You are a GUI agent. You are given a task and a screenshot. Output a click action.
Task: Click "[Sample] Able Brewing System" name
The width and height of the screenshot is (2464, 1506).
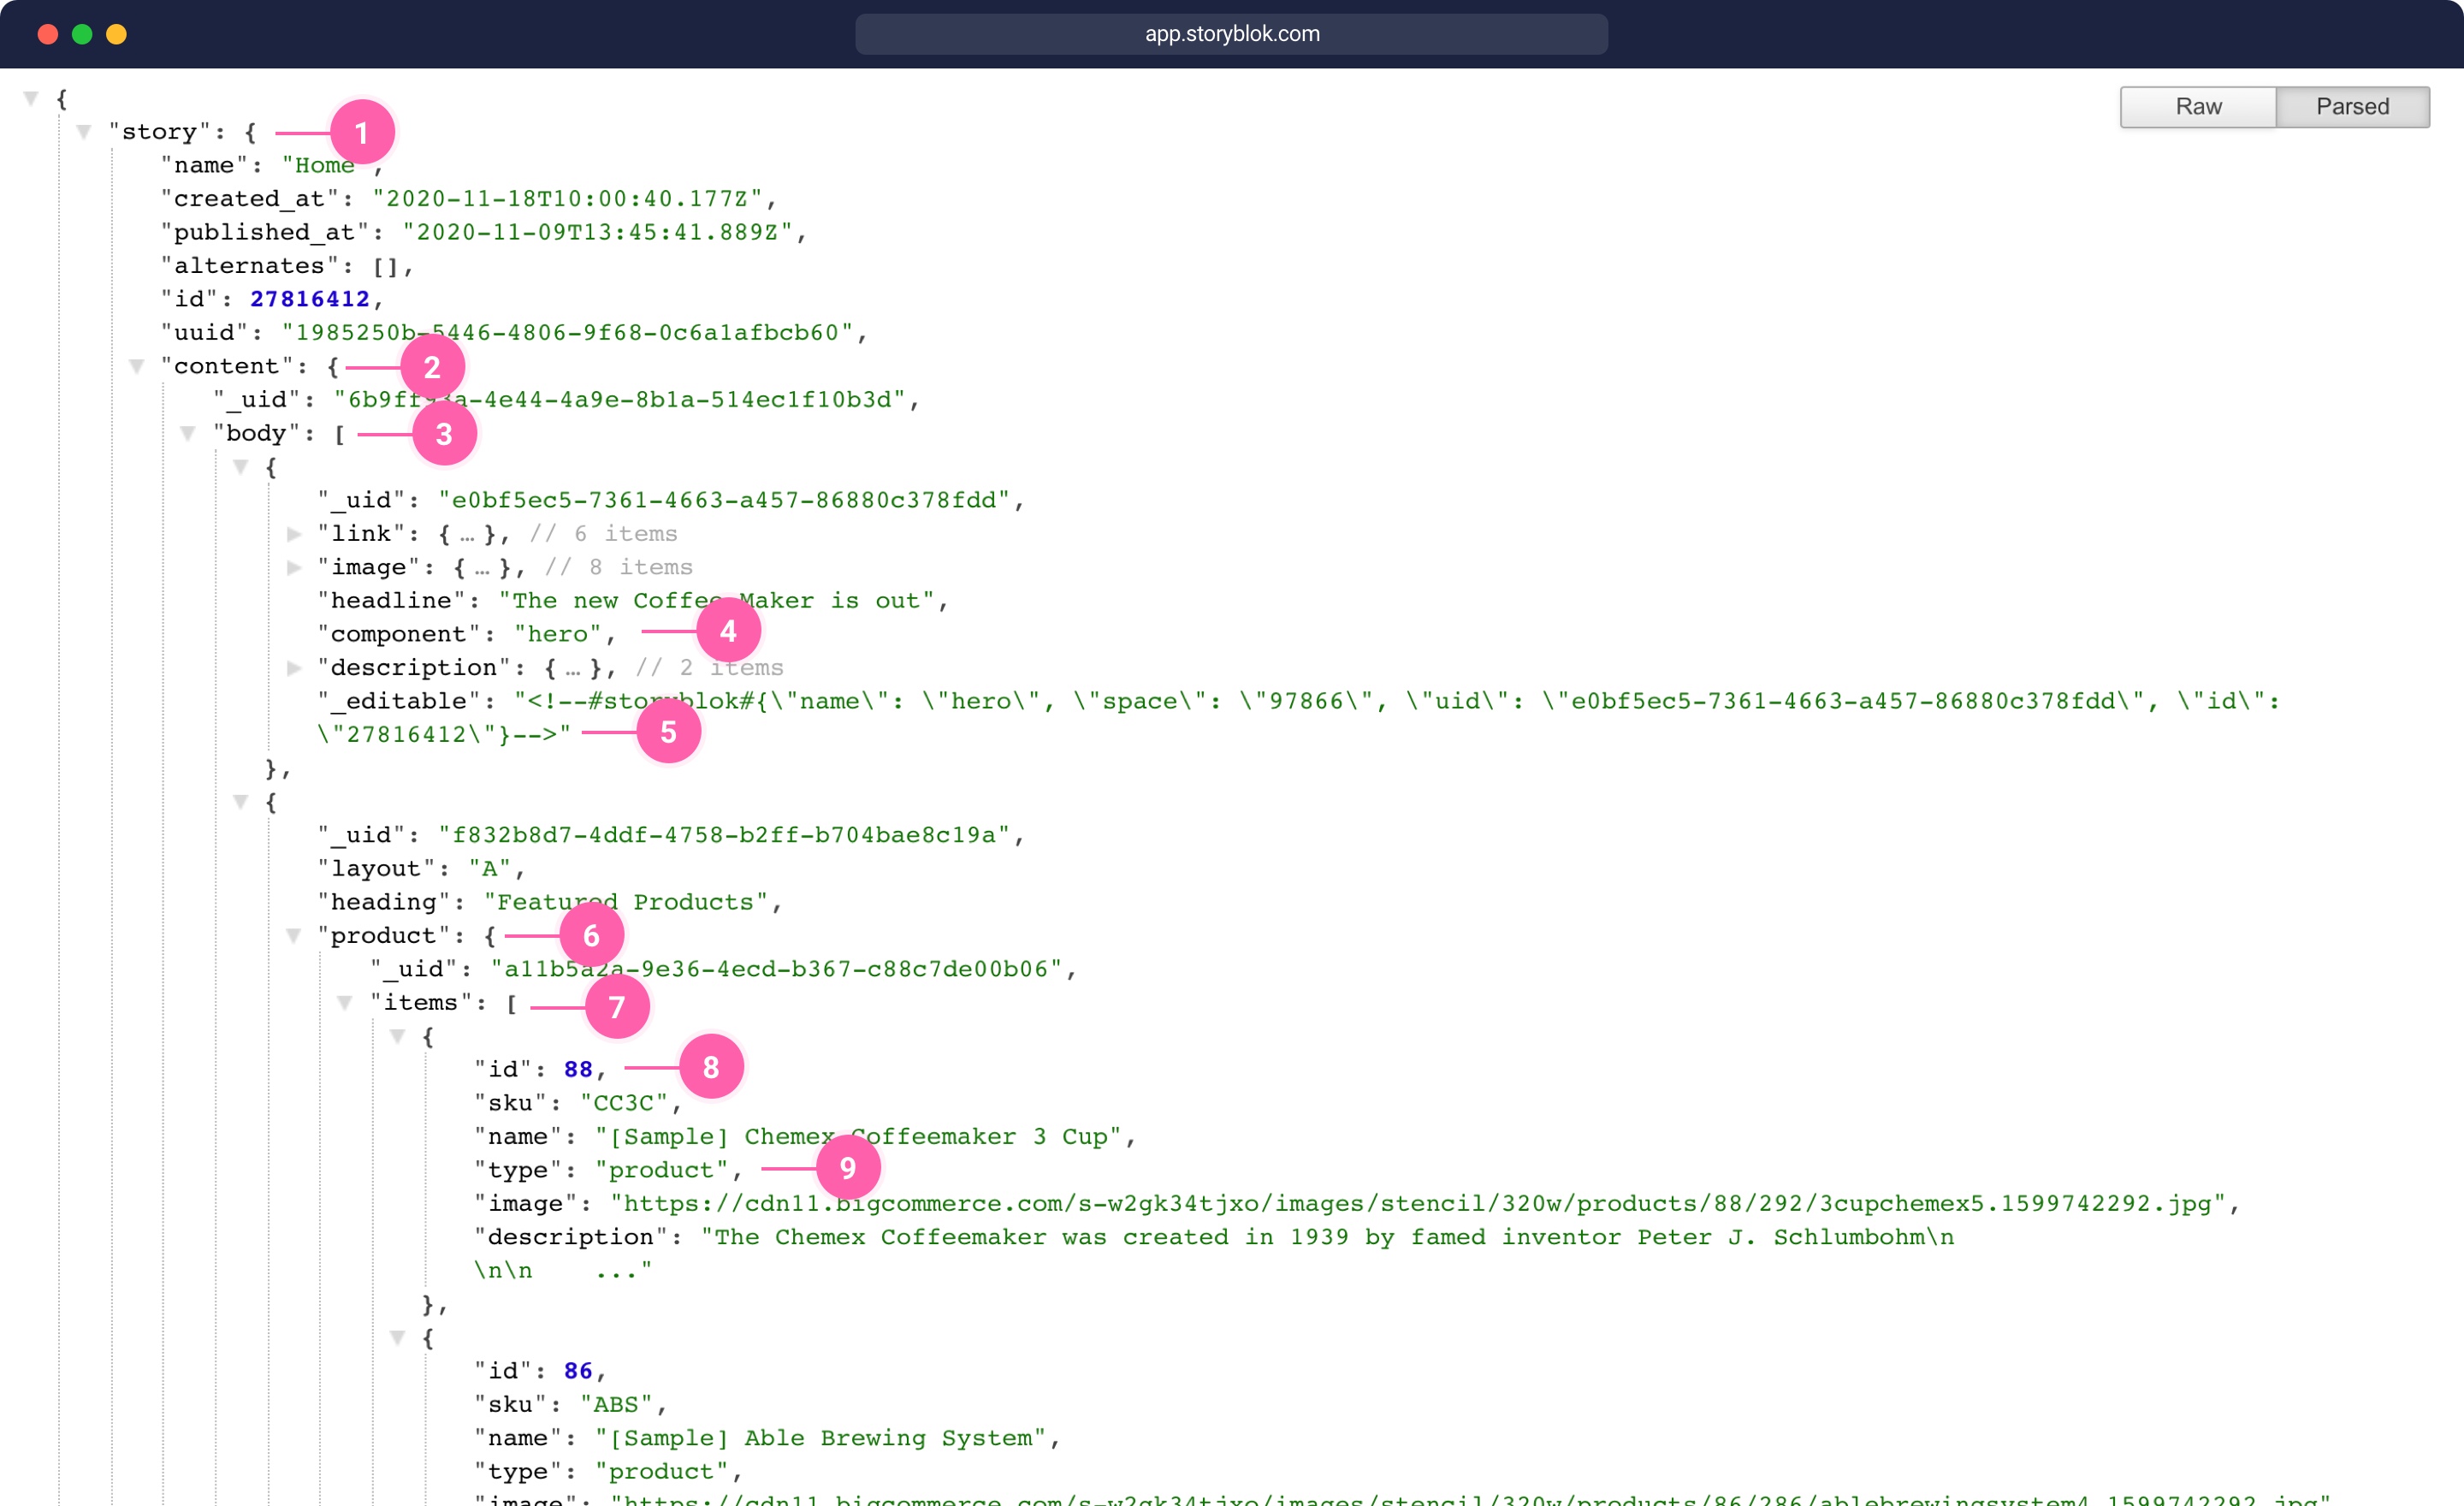[821, 1438]
